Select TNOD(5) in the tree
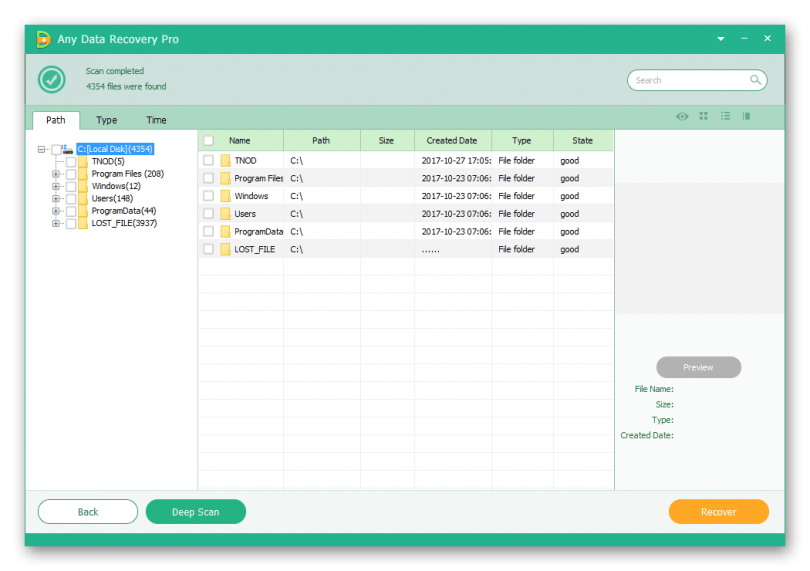The height and width of the screenshot is (571, 810). coord(108,161)
